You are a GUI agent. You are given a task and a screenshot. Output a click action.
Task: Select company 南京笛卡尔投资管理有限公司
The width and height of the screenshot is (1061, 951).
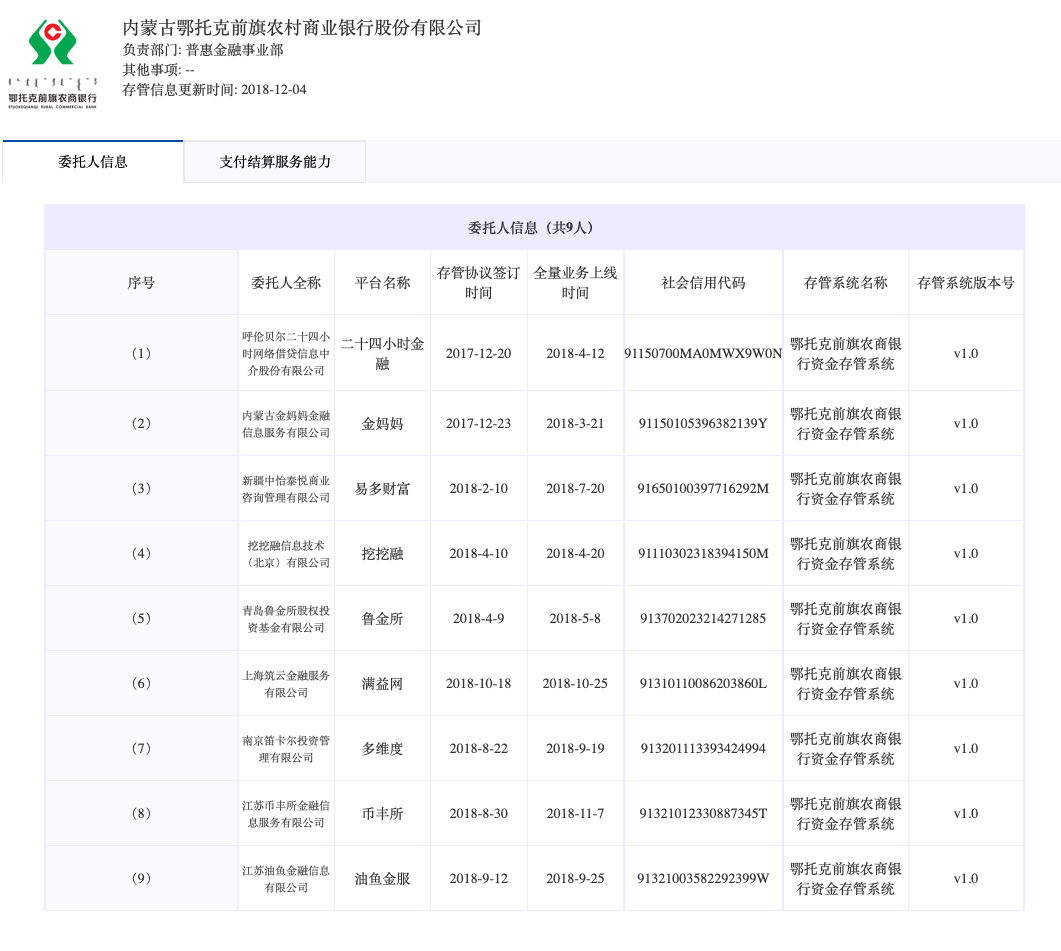pos(286,749)
